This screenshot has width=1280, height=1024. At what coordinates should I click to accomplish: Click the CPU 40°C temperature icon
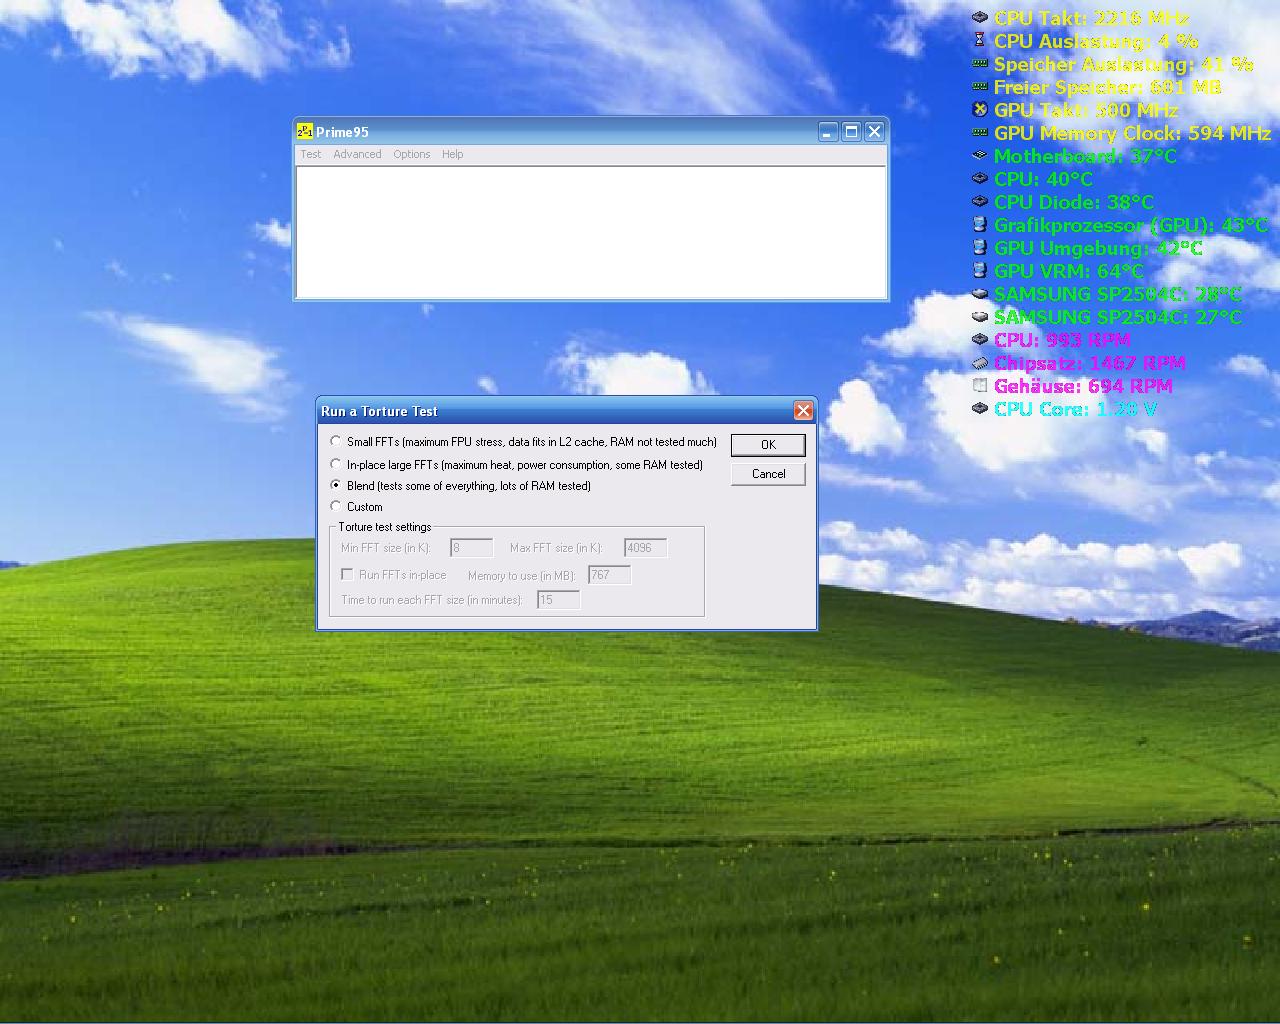(x=980, y=178)
